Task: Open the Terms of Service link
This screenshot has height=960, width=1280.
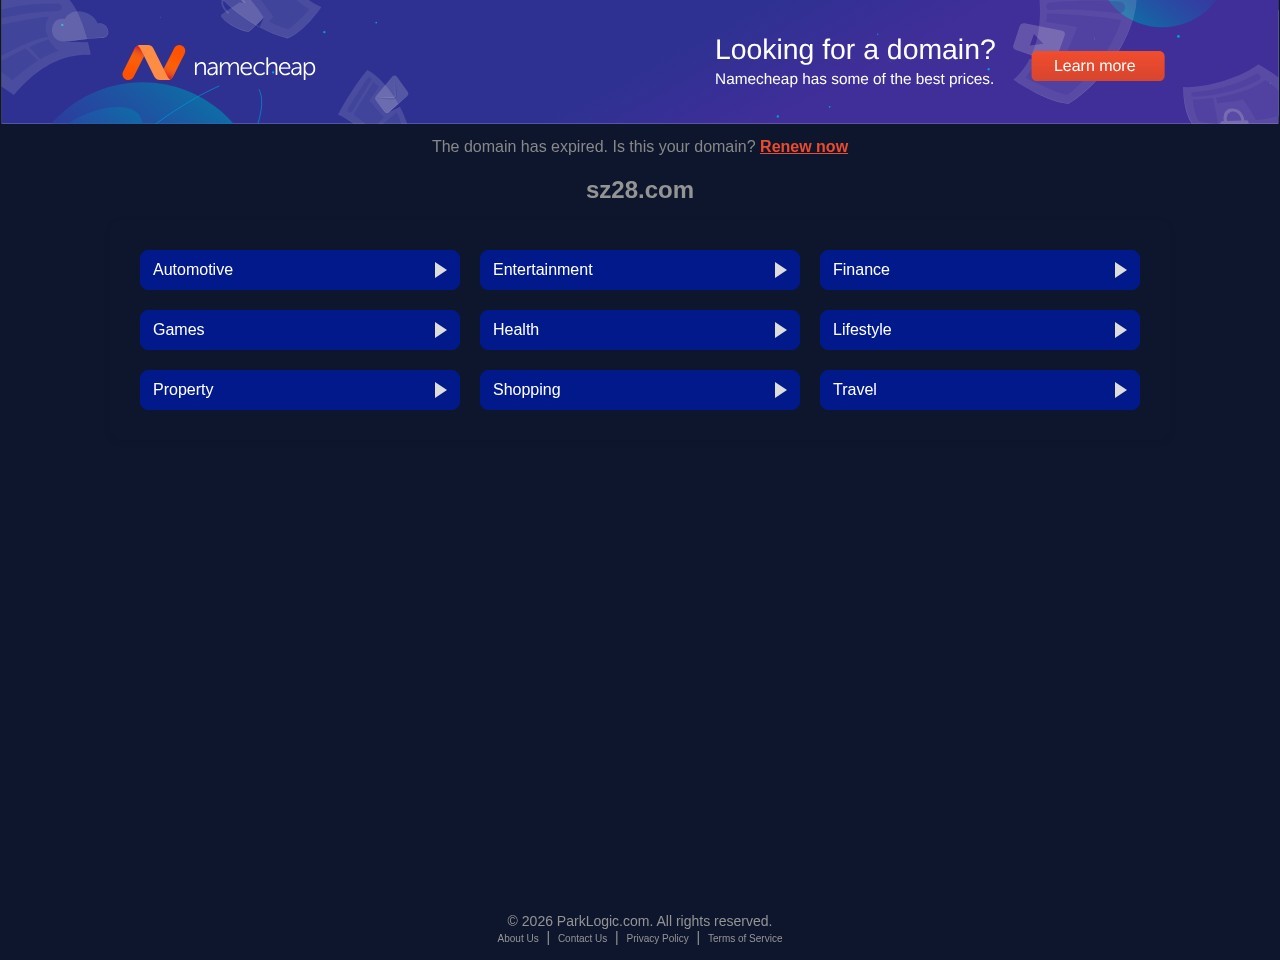Action: pyautogui.click(x=745, y=939)
